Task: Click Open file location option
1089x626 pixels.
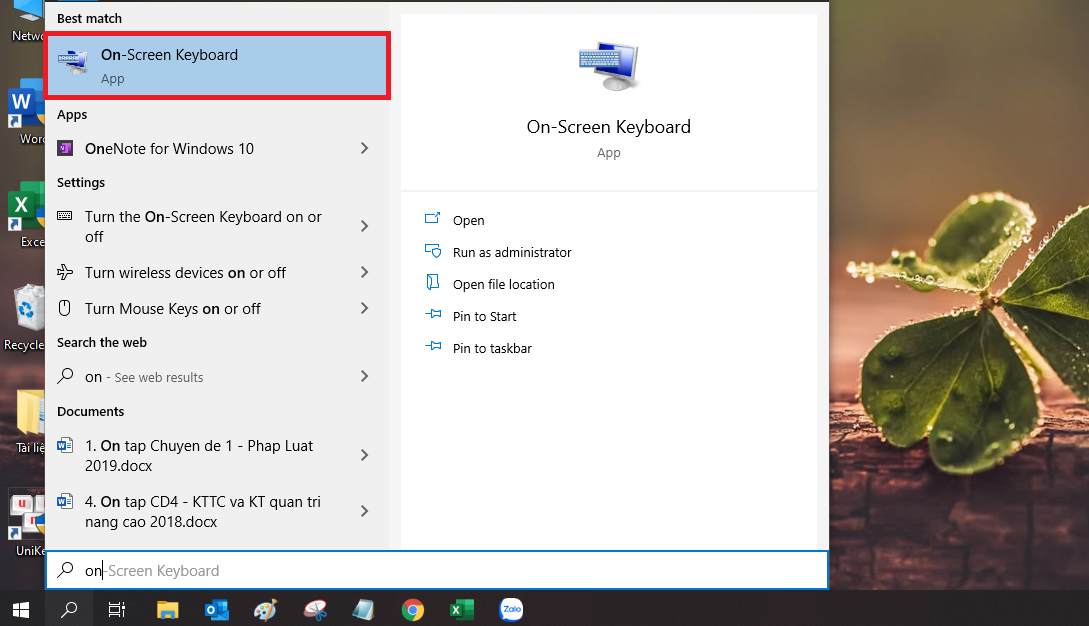Action: pos(503,284)
